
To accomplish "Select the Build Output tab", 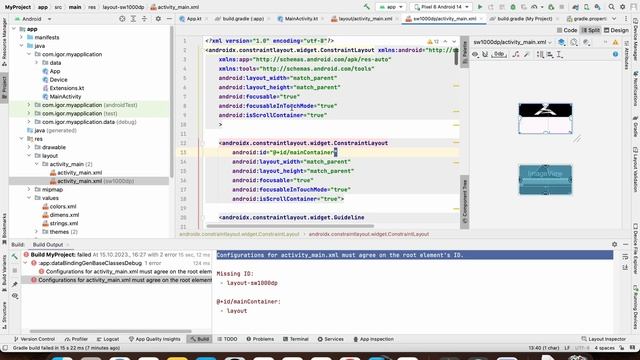I will tap(48, 244).
